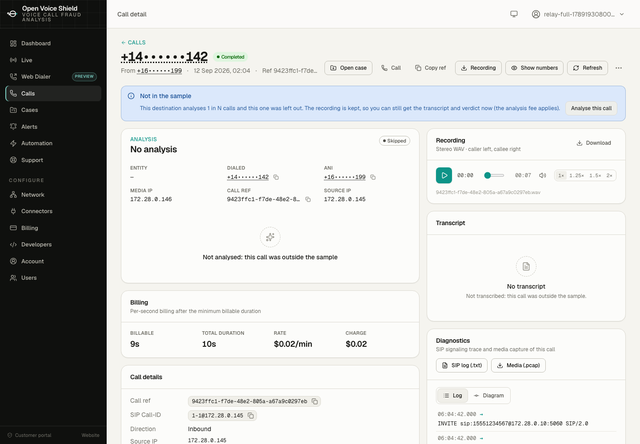Image resolution: width=640 pixels, height=444 pixels.
Task: Click the Billing card icon
Action: 13,228
